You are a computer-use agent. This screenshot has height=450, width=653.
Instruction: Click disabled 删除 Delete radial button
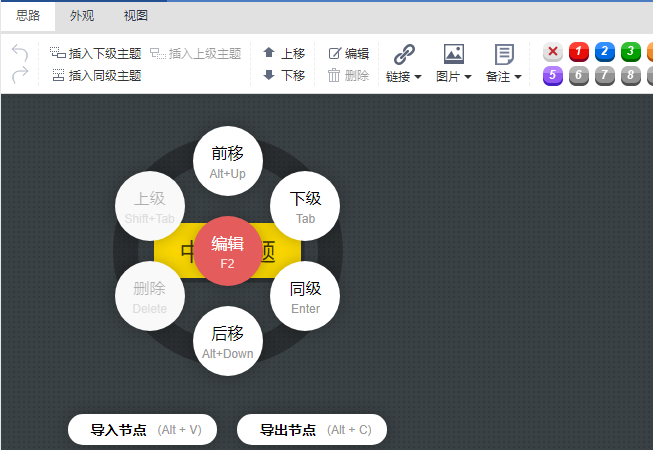[x=150, y=296]
